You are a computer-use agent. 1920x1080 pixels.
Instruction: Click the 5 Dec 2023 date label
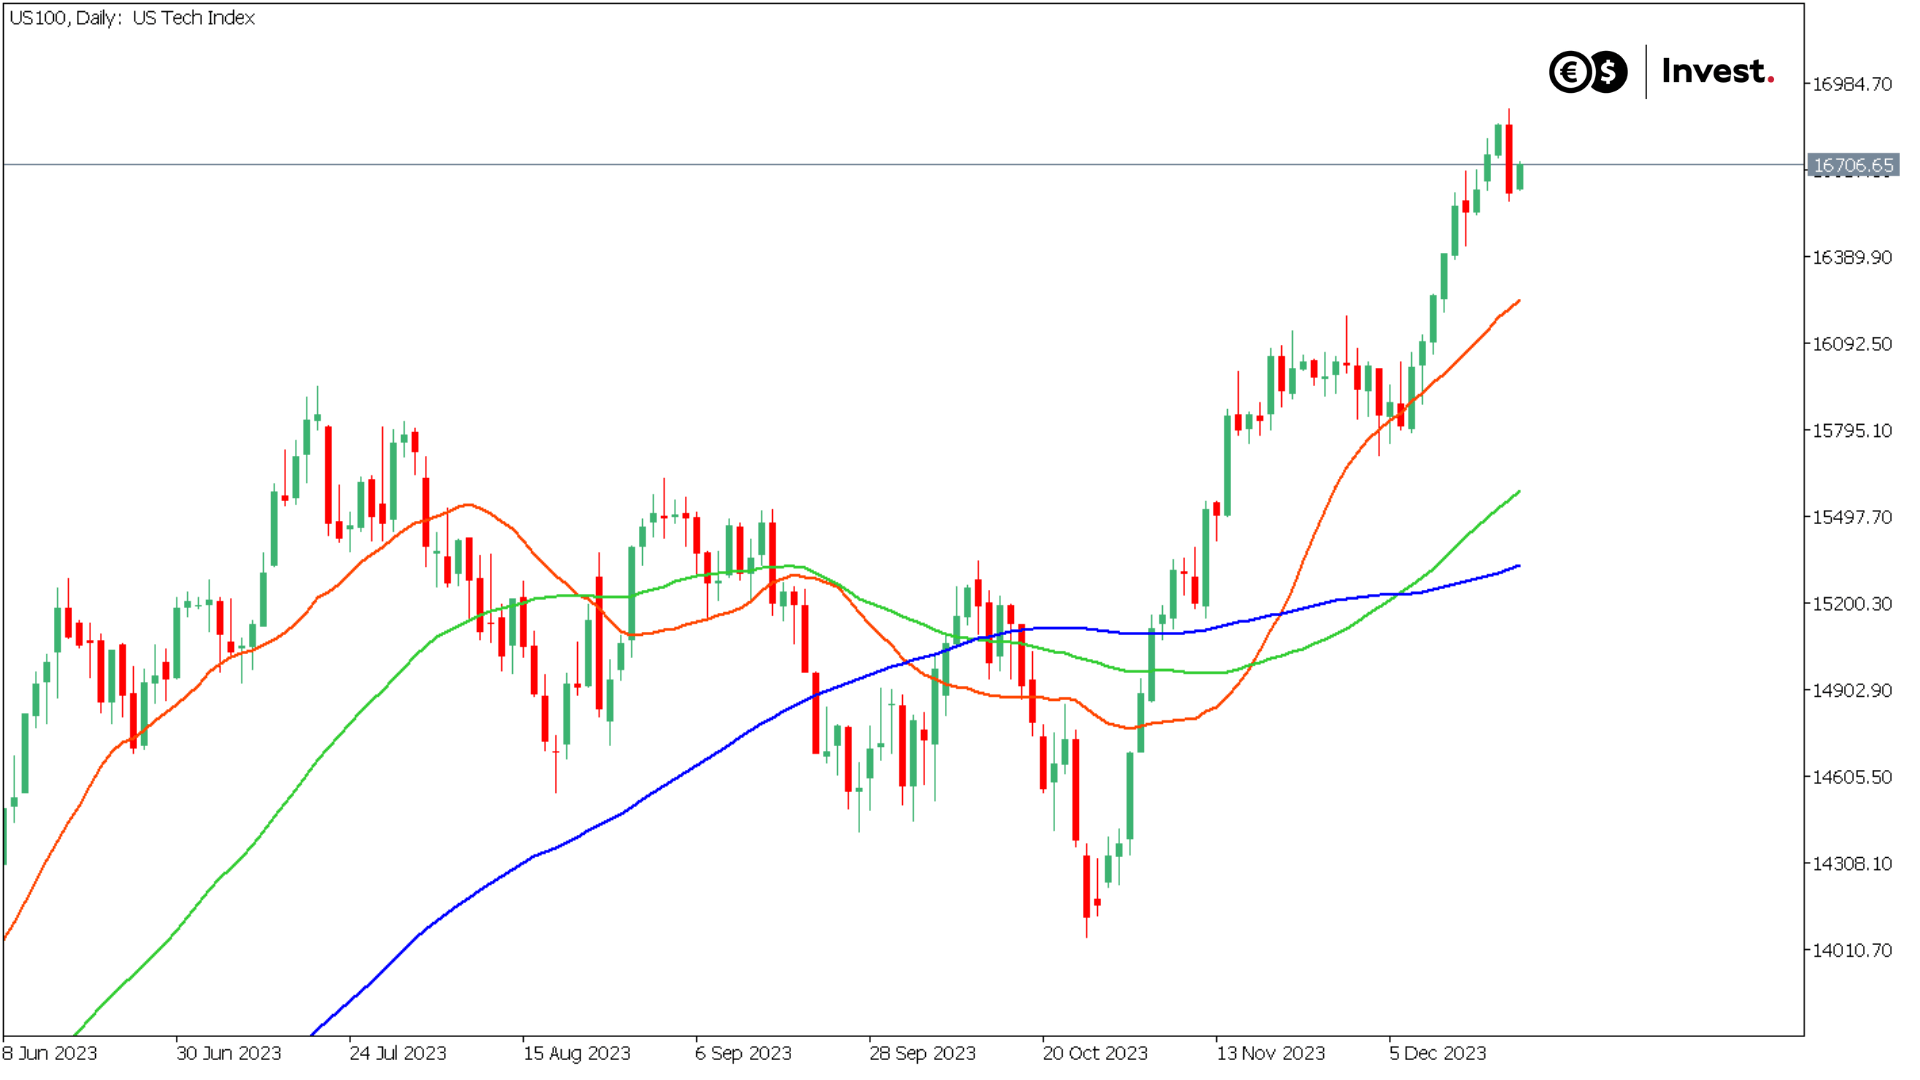coord(1438,1053)
